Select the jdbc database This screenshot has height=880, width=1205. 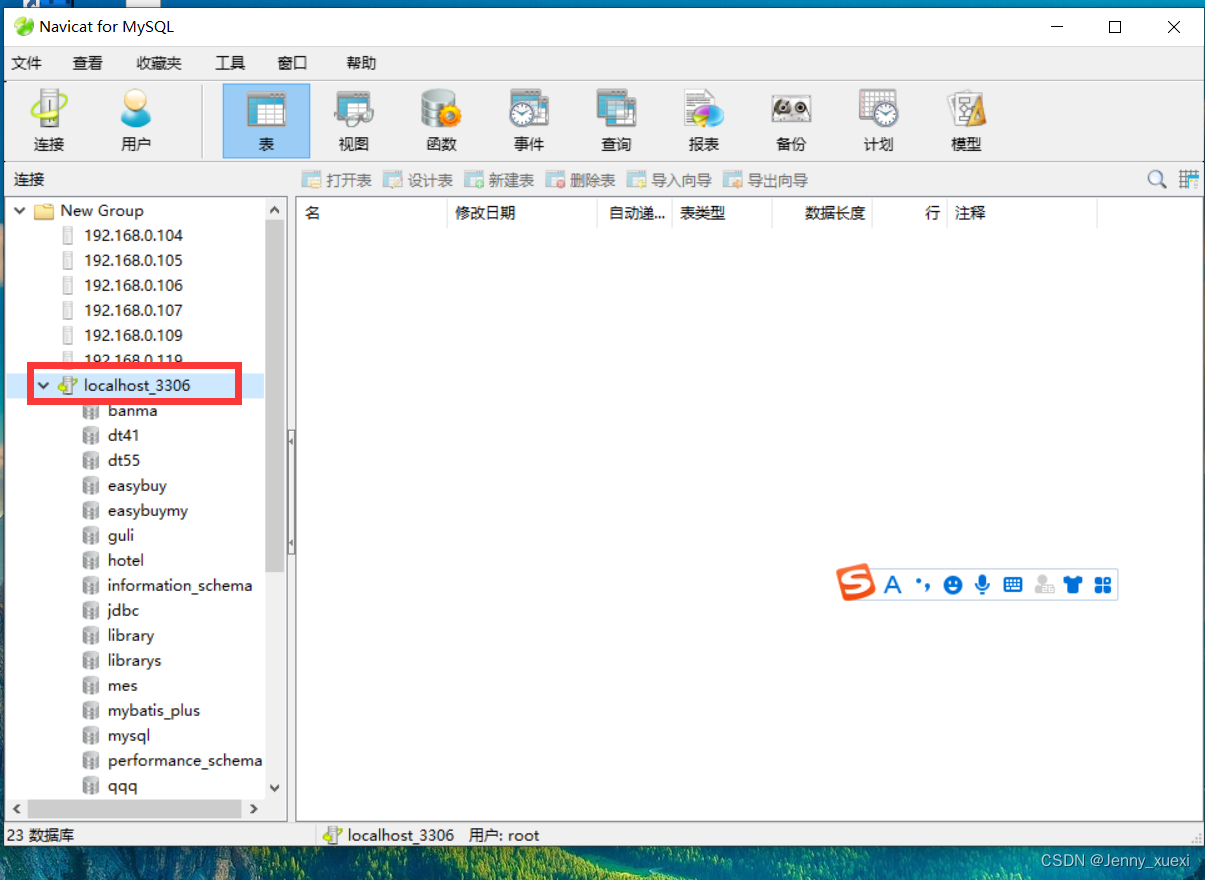123,610
